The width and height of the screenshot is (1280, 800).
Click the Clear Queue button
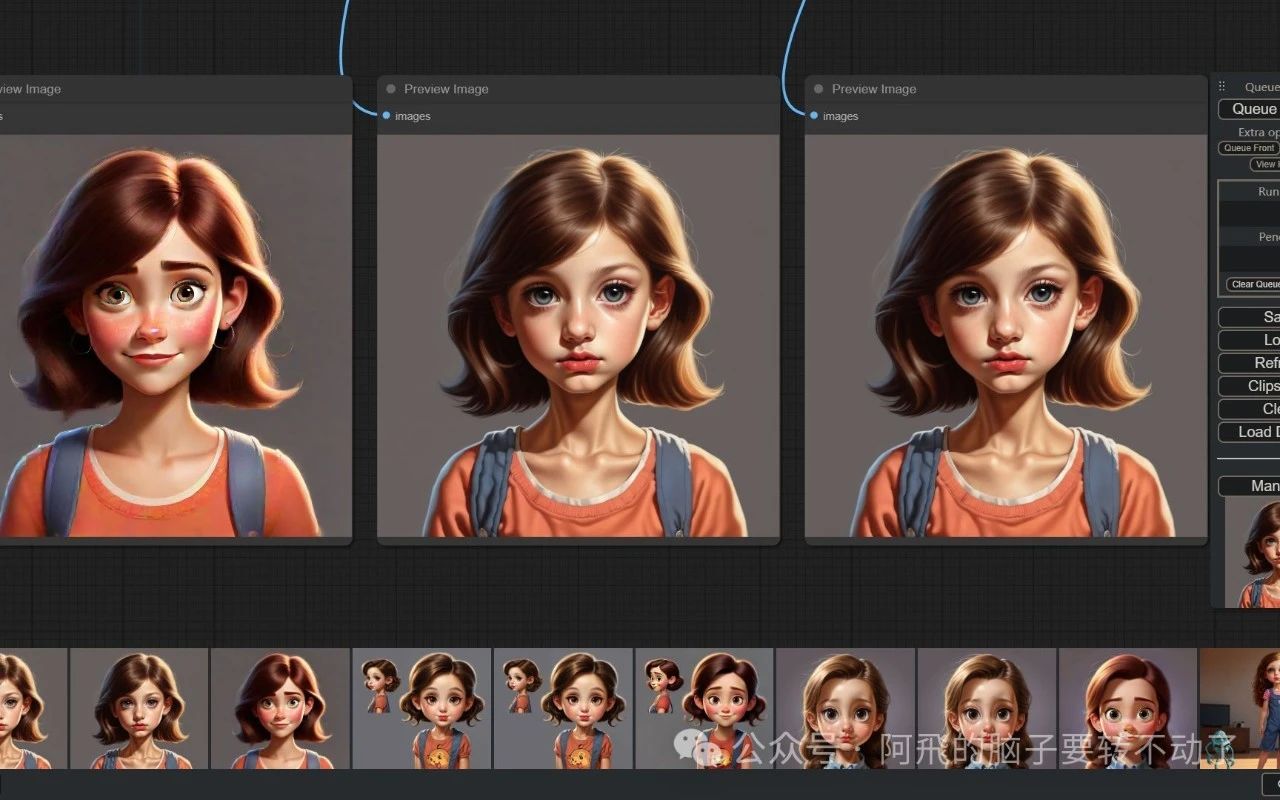1253,284
